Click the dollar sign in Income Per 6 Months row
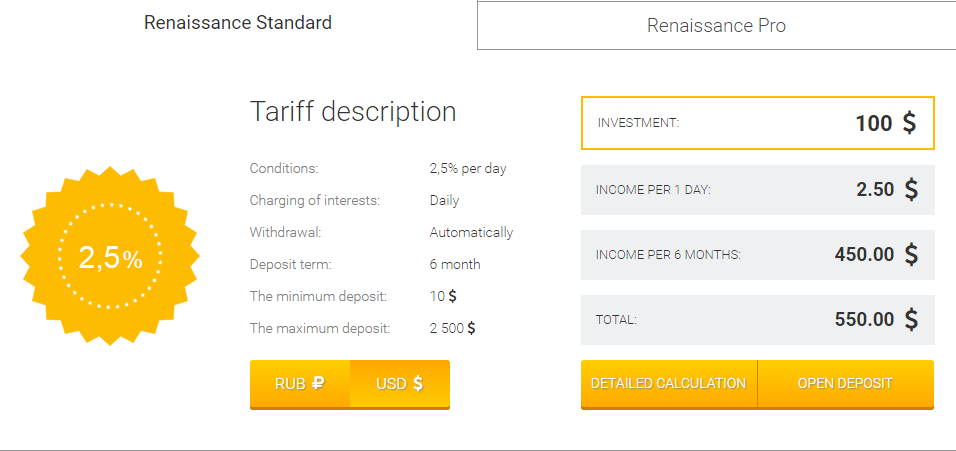The image size is (956, 451). (x=911, y=254)
